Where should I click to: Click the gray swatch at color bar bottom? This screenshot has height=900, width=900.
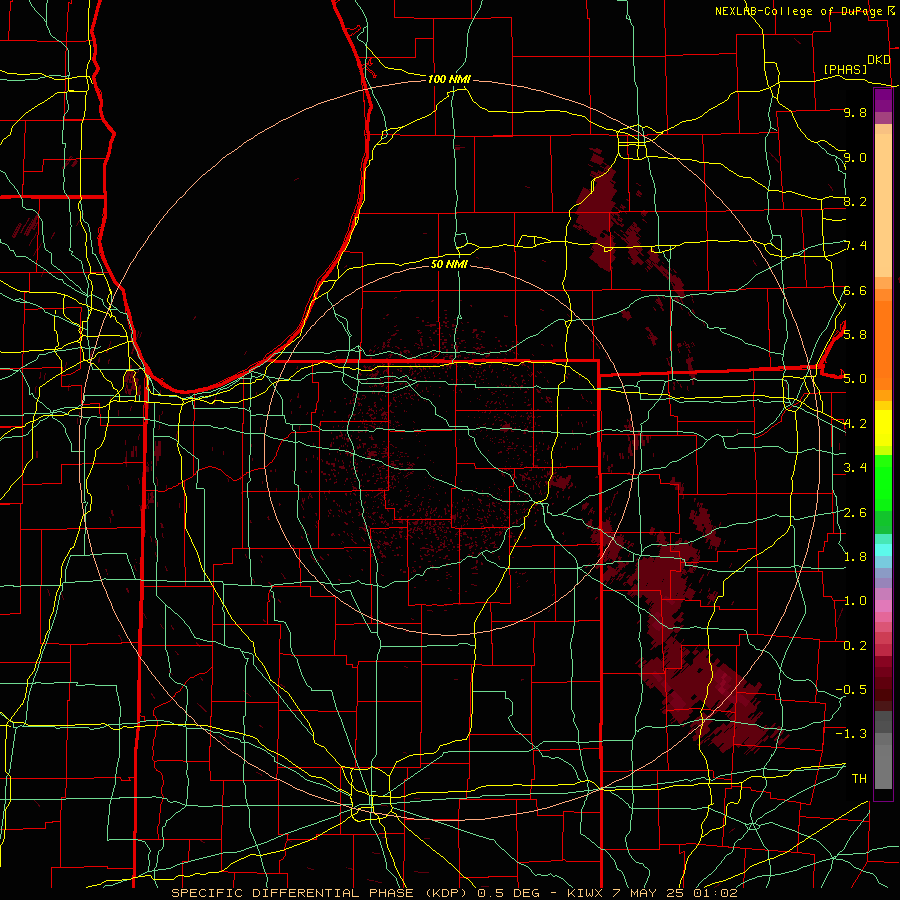(883, 766)
